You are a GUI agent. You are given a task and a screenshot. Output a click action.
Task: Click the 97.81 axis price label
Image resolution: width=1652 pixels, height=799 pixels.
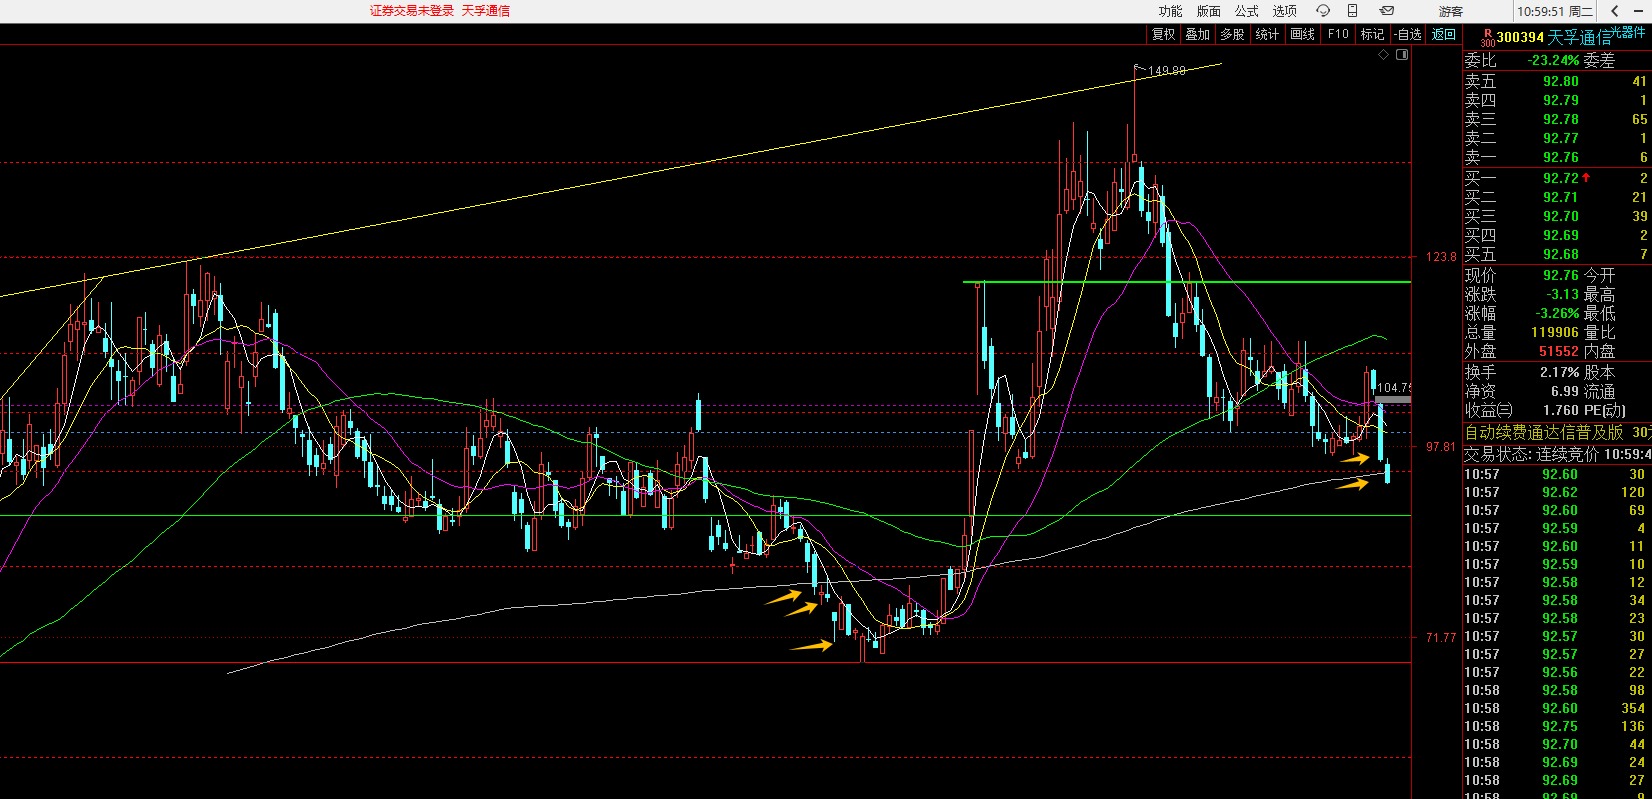point(1441,447)
